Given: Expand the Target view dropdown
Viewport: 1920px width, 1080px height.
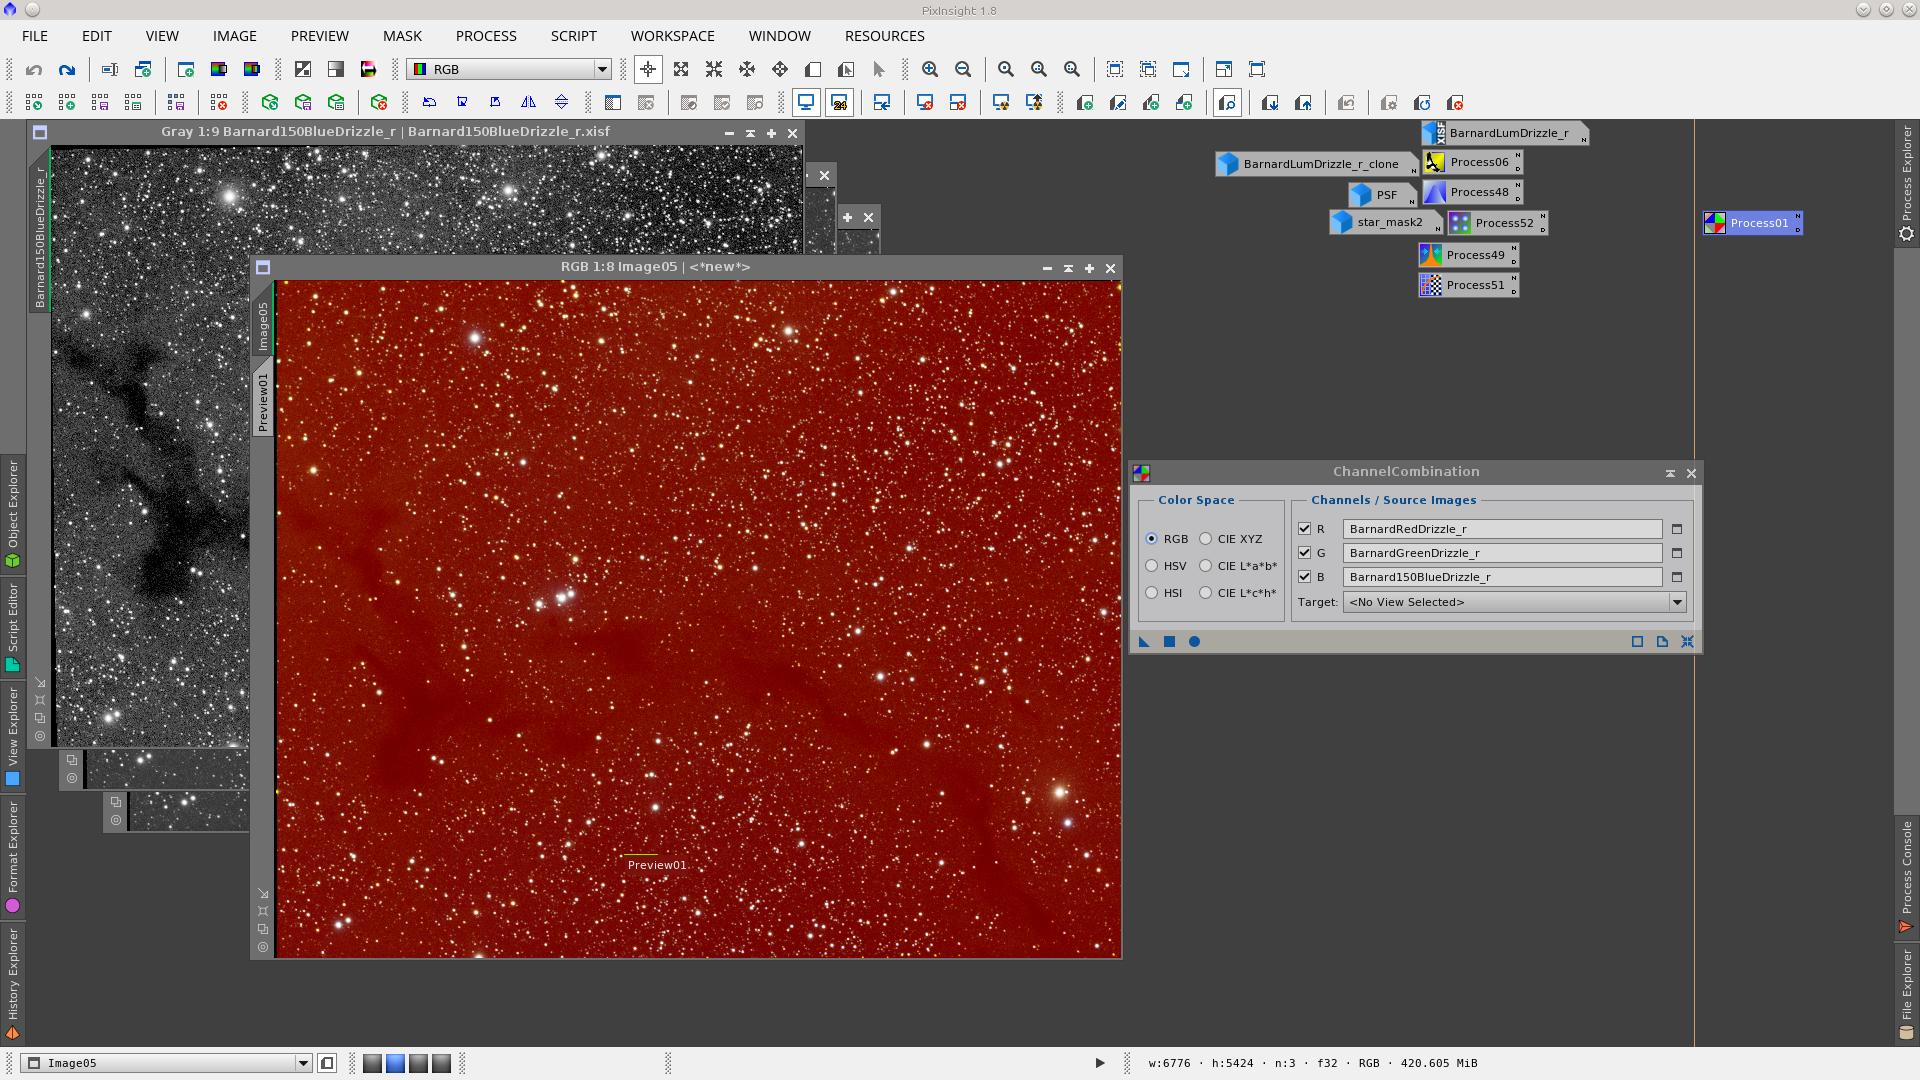Looking at the screenshot, I should [x=1677, y=602].
